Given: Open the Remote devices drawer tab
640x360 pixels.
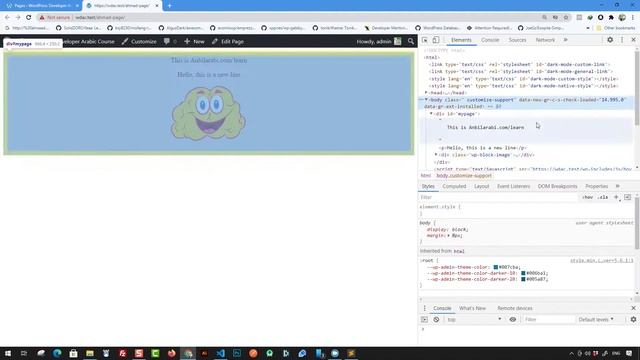Looking at the screenshot, I should (x=515, y=308).
